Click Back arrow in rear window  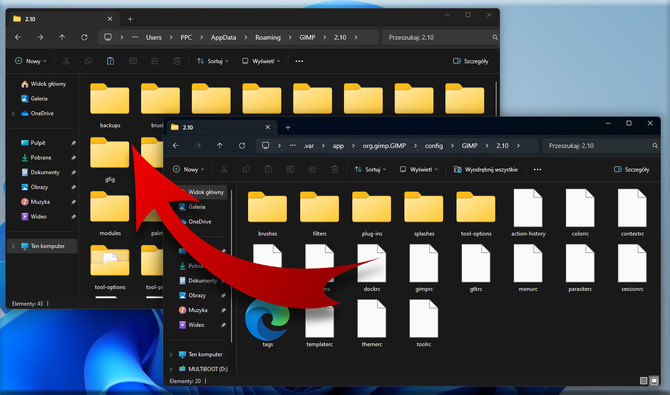18,38
